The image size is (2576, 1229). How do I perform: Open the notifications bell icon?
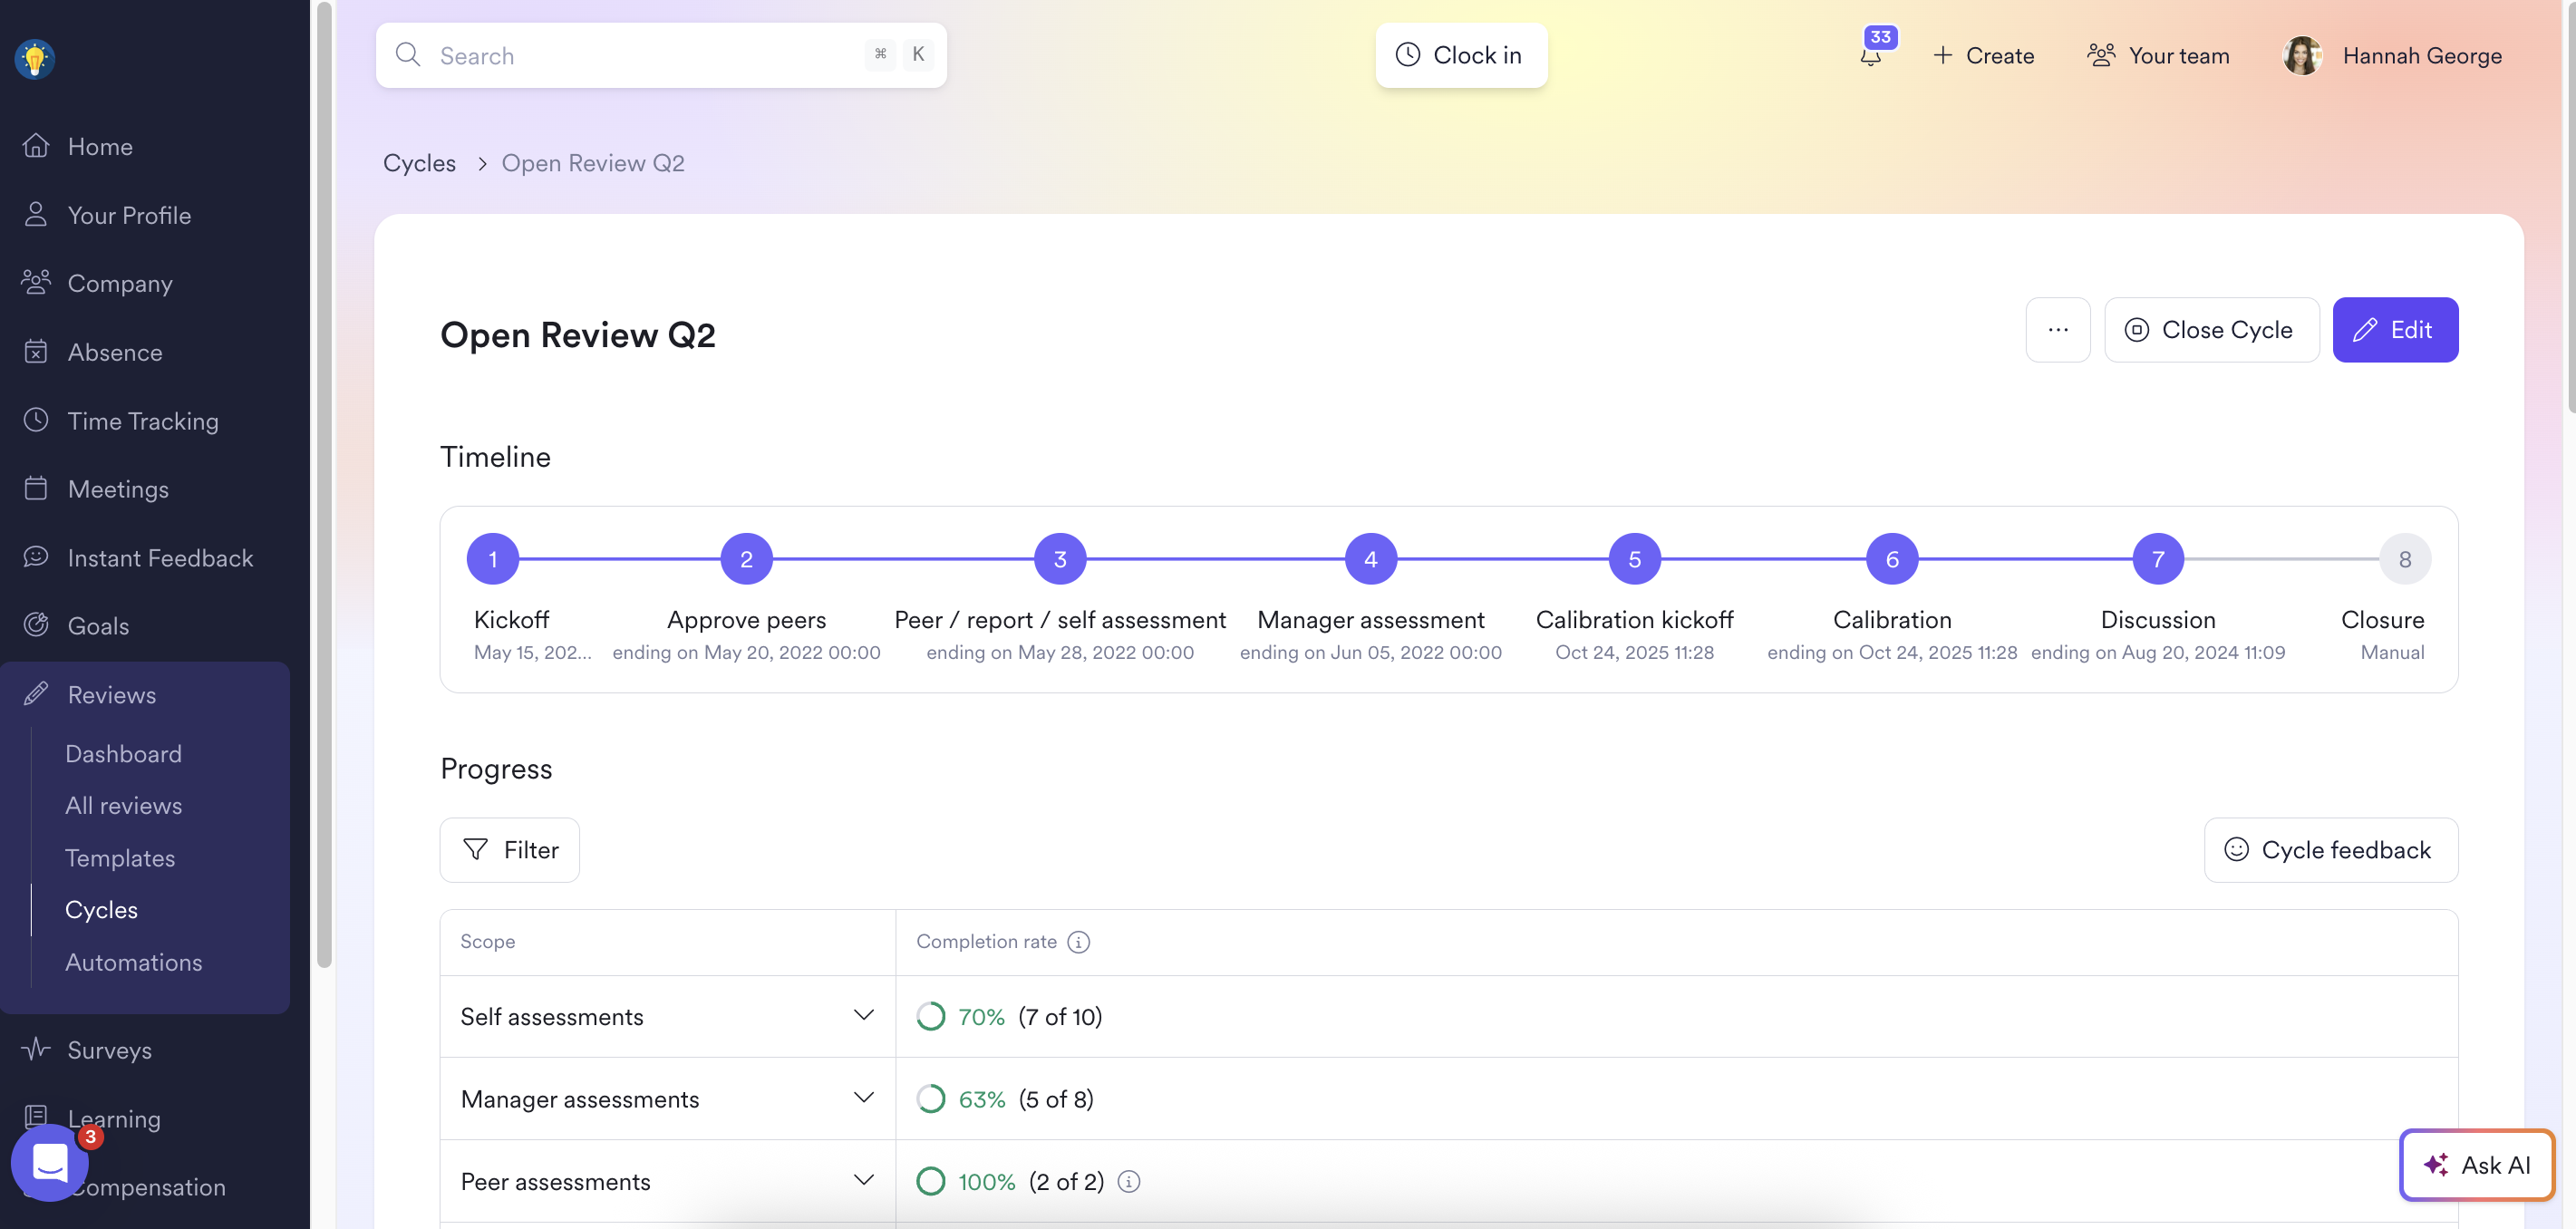[1870, 55]
